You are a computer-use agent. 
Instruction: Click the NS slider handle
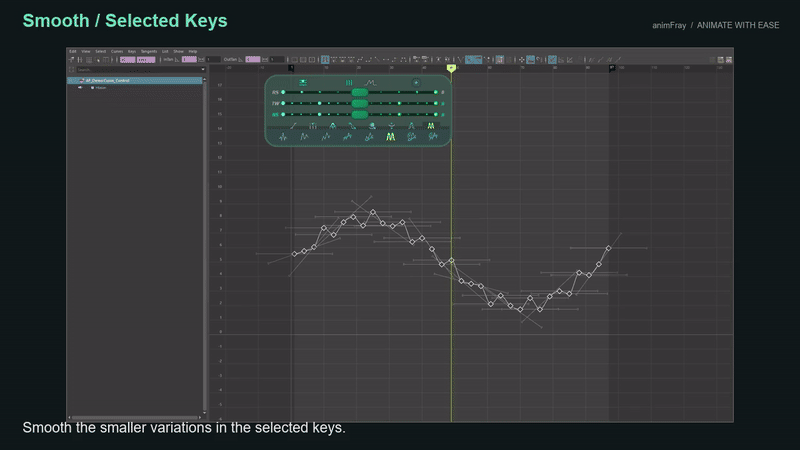pyautogui.click(x=360, y=115)
